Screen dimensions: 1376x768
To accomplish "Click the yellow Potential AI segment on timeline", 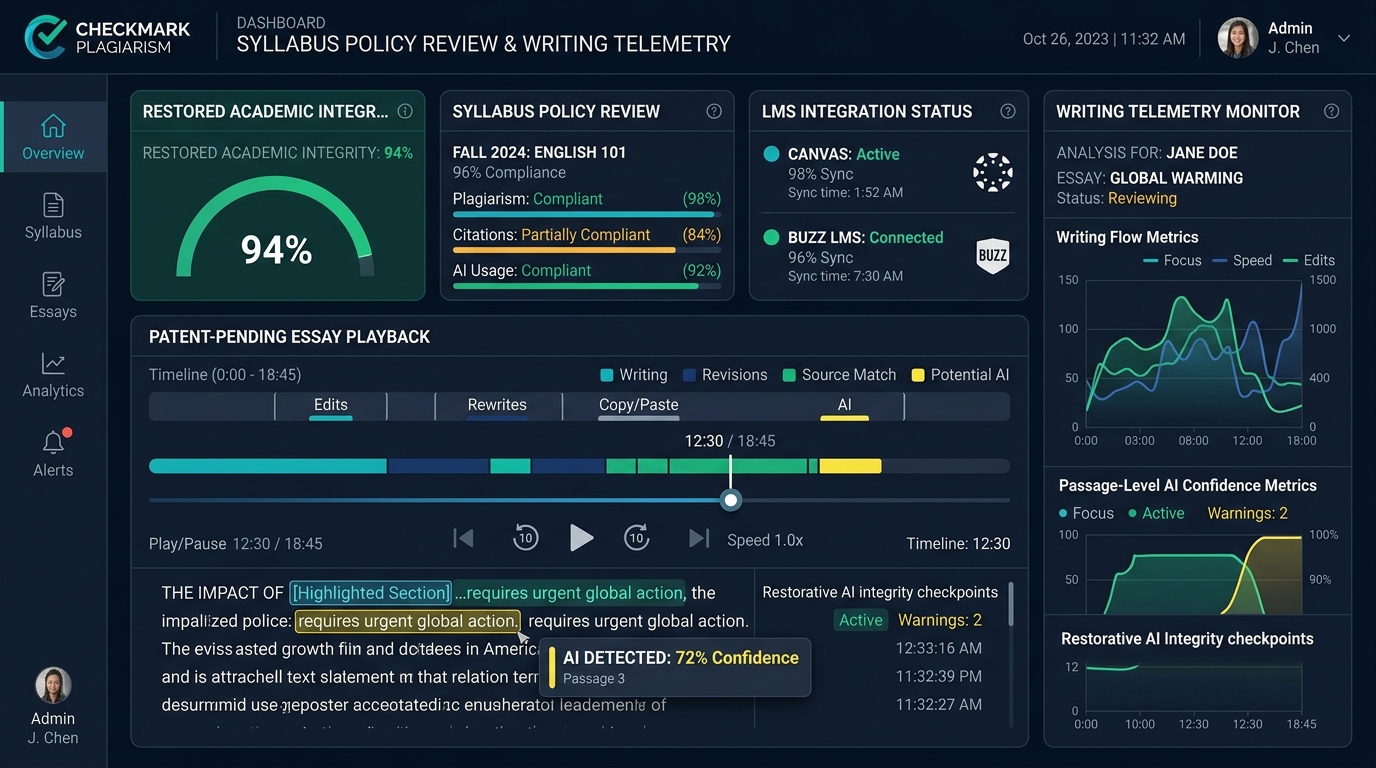I will 850,466.
